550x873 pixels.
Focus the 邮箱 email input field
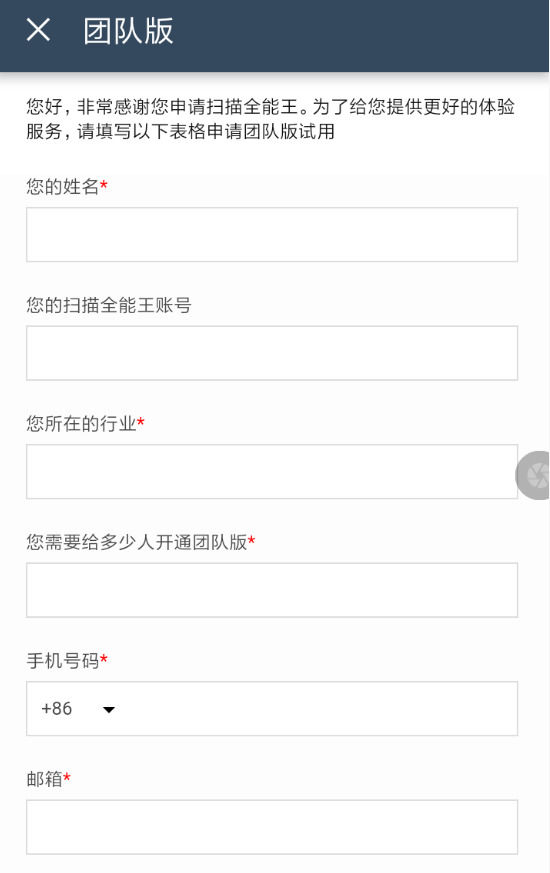pos(272,827)
